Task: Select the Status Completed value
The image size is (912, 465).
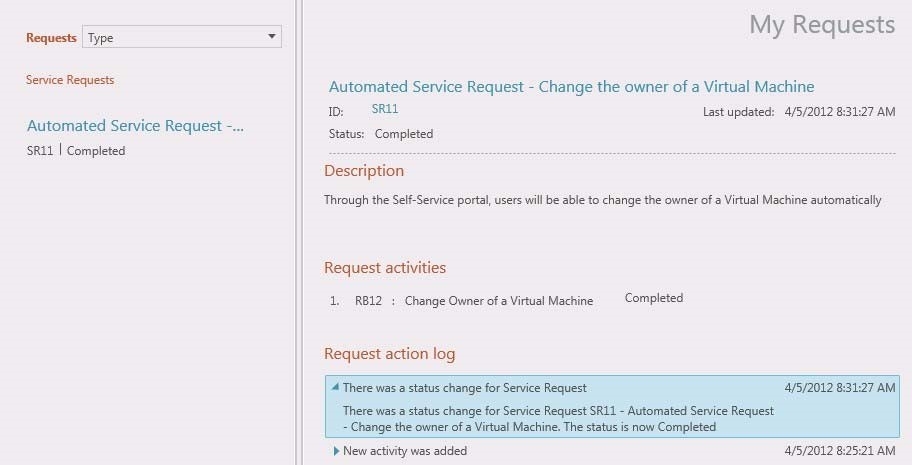Action: point(404,134)
